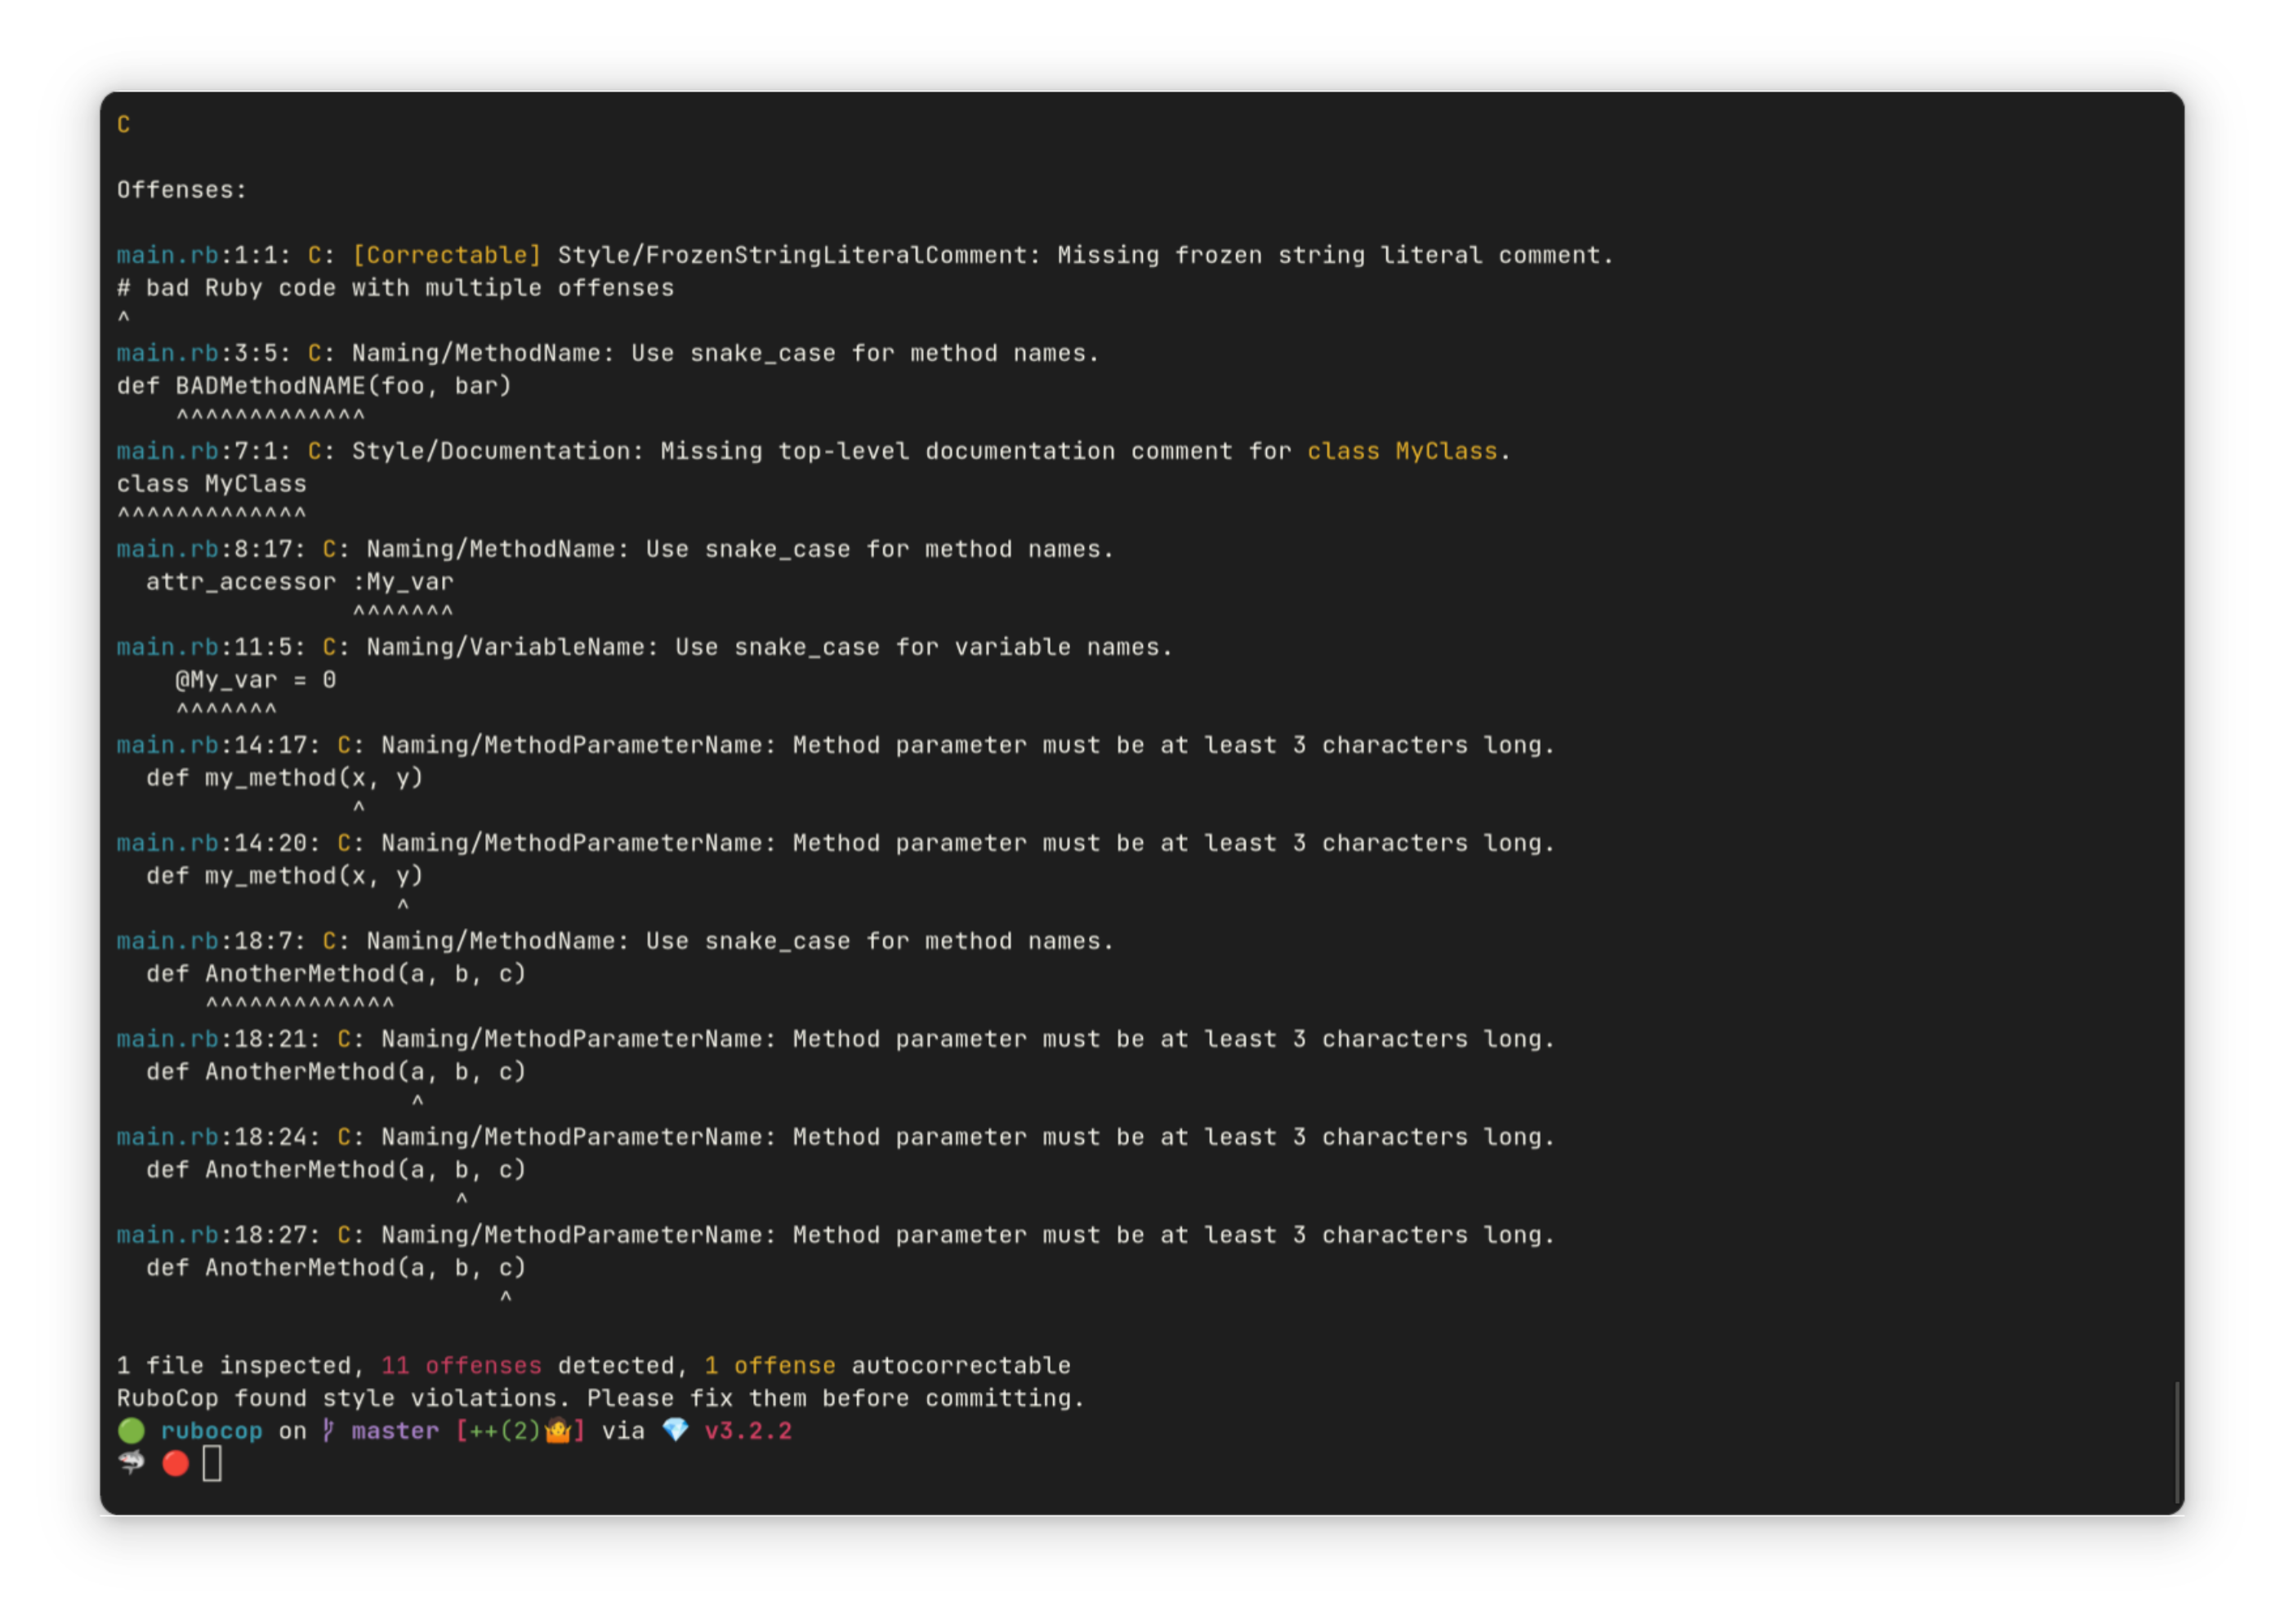2284x1624 pixels.
Task: Click the shark emoji at the prompt
Action: click(x=131, y=1464)
